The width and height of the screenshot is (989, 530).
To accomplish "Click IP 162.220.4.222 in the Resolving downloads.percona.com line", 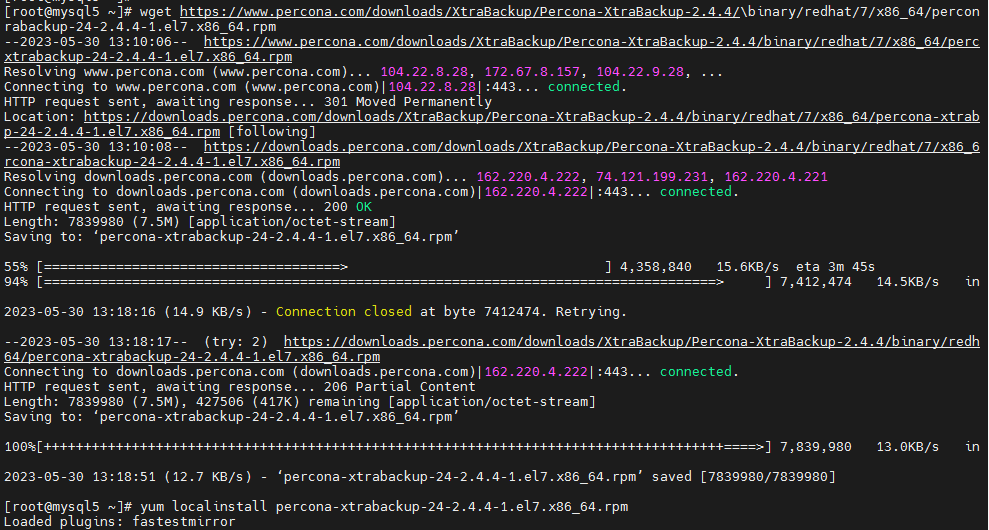I will point(528,177).
